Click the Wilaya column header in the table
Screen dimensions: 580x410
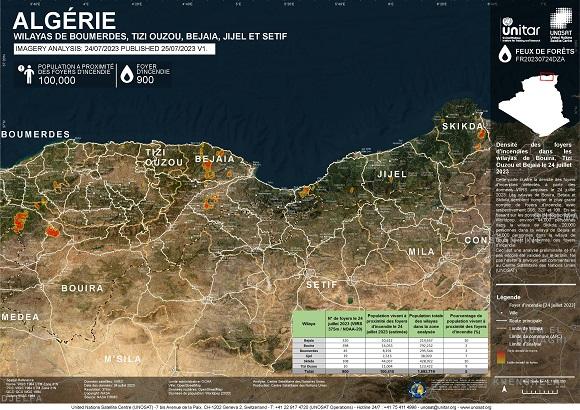[x=308, y=324]
